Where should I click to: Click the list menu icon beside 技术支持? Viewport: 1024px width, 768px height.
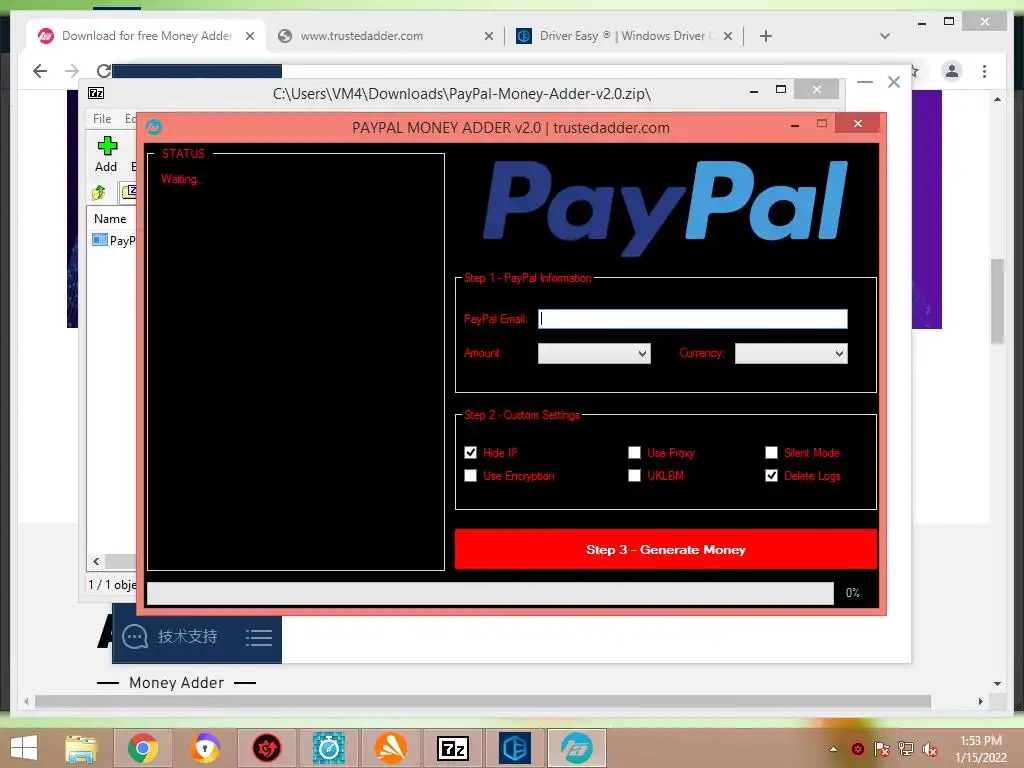259,637
